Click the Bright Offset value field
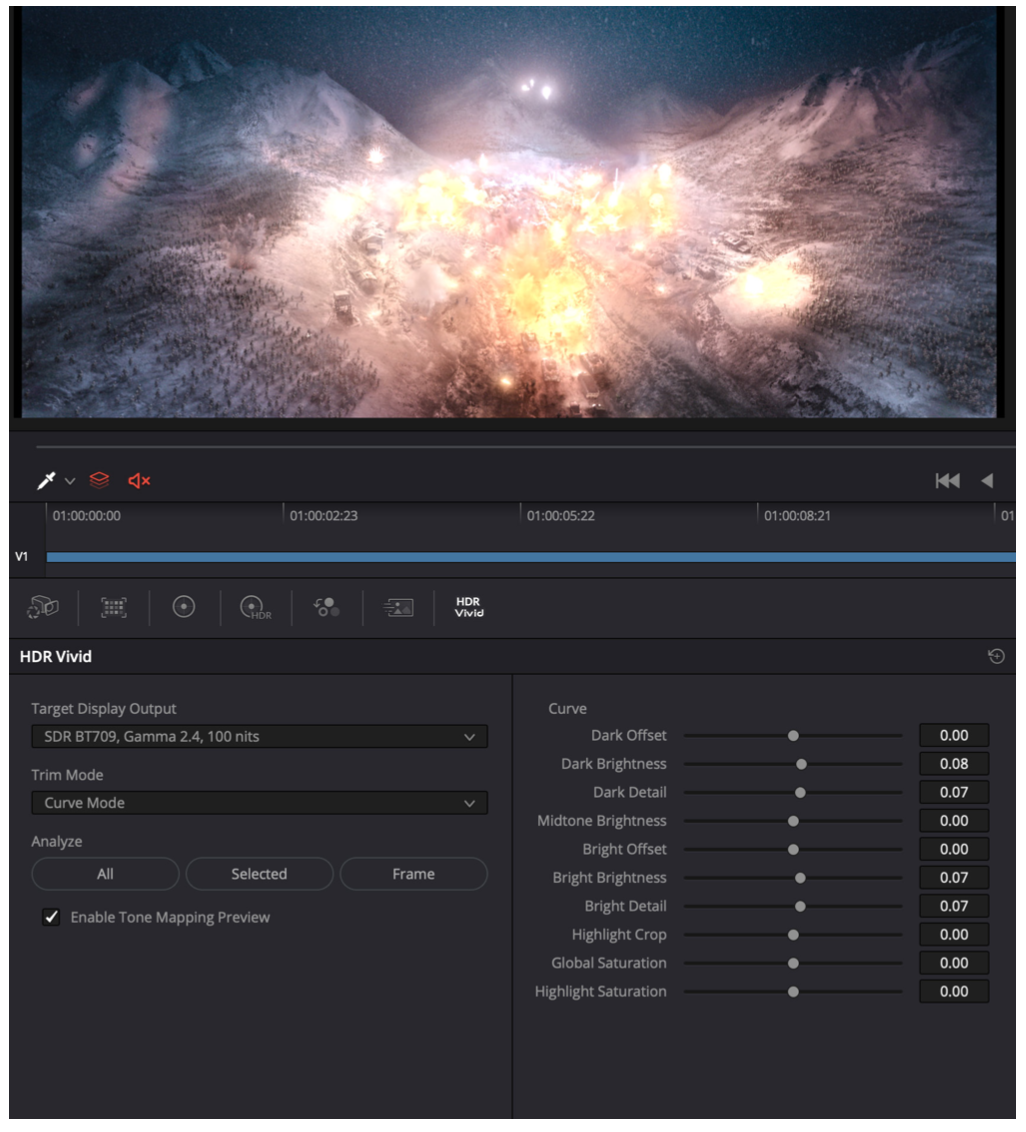Viewport: 1026px width, 1132px height. (954, 850)
